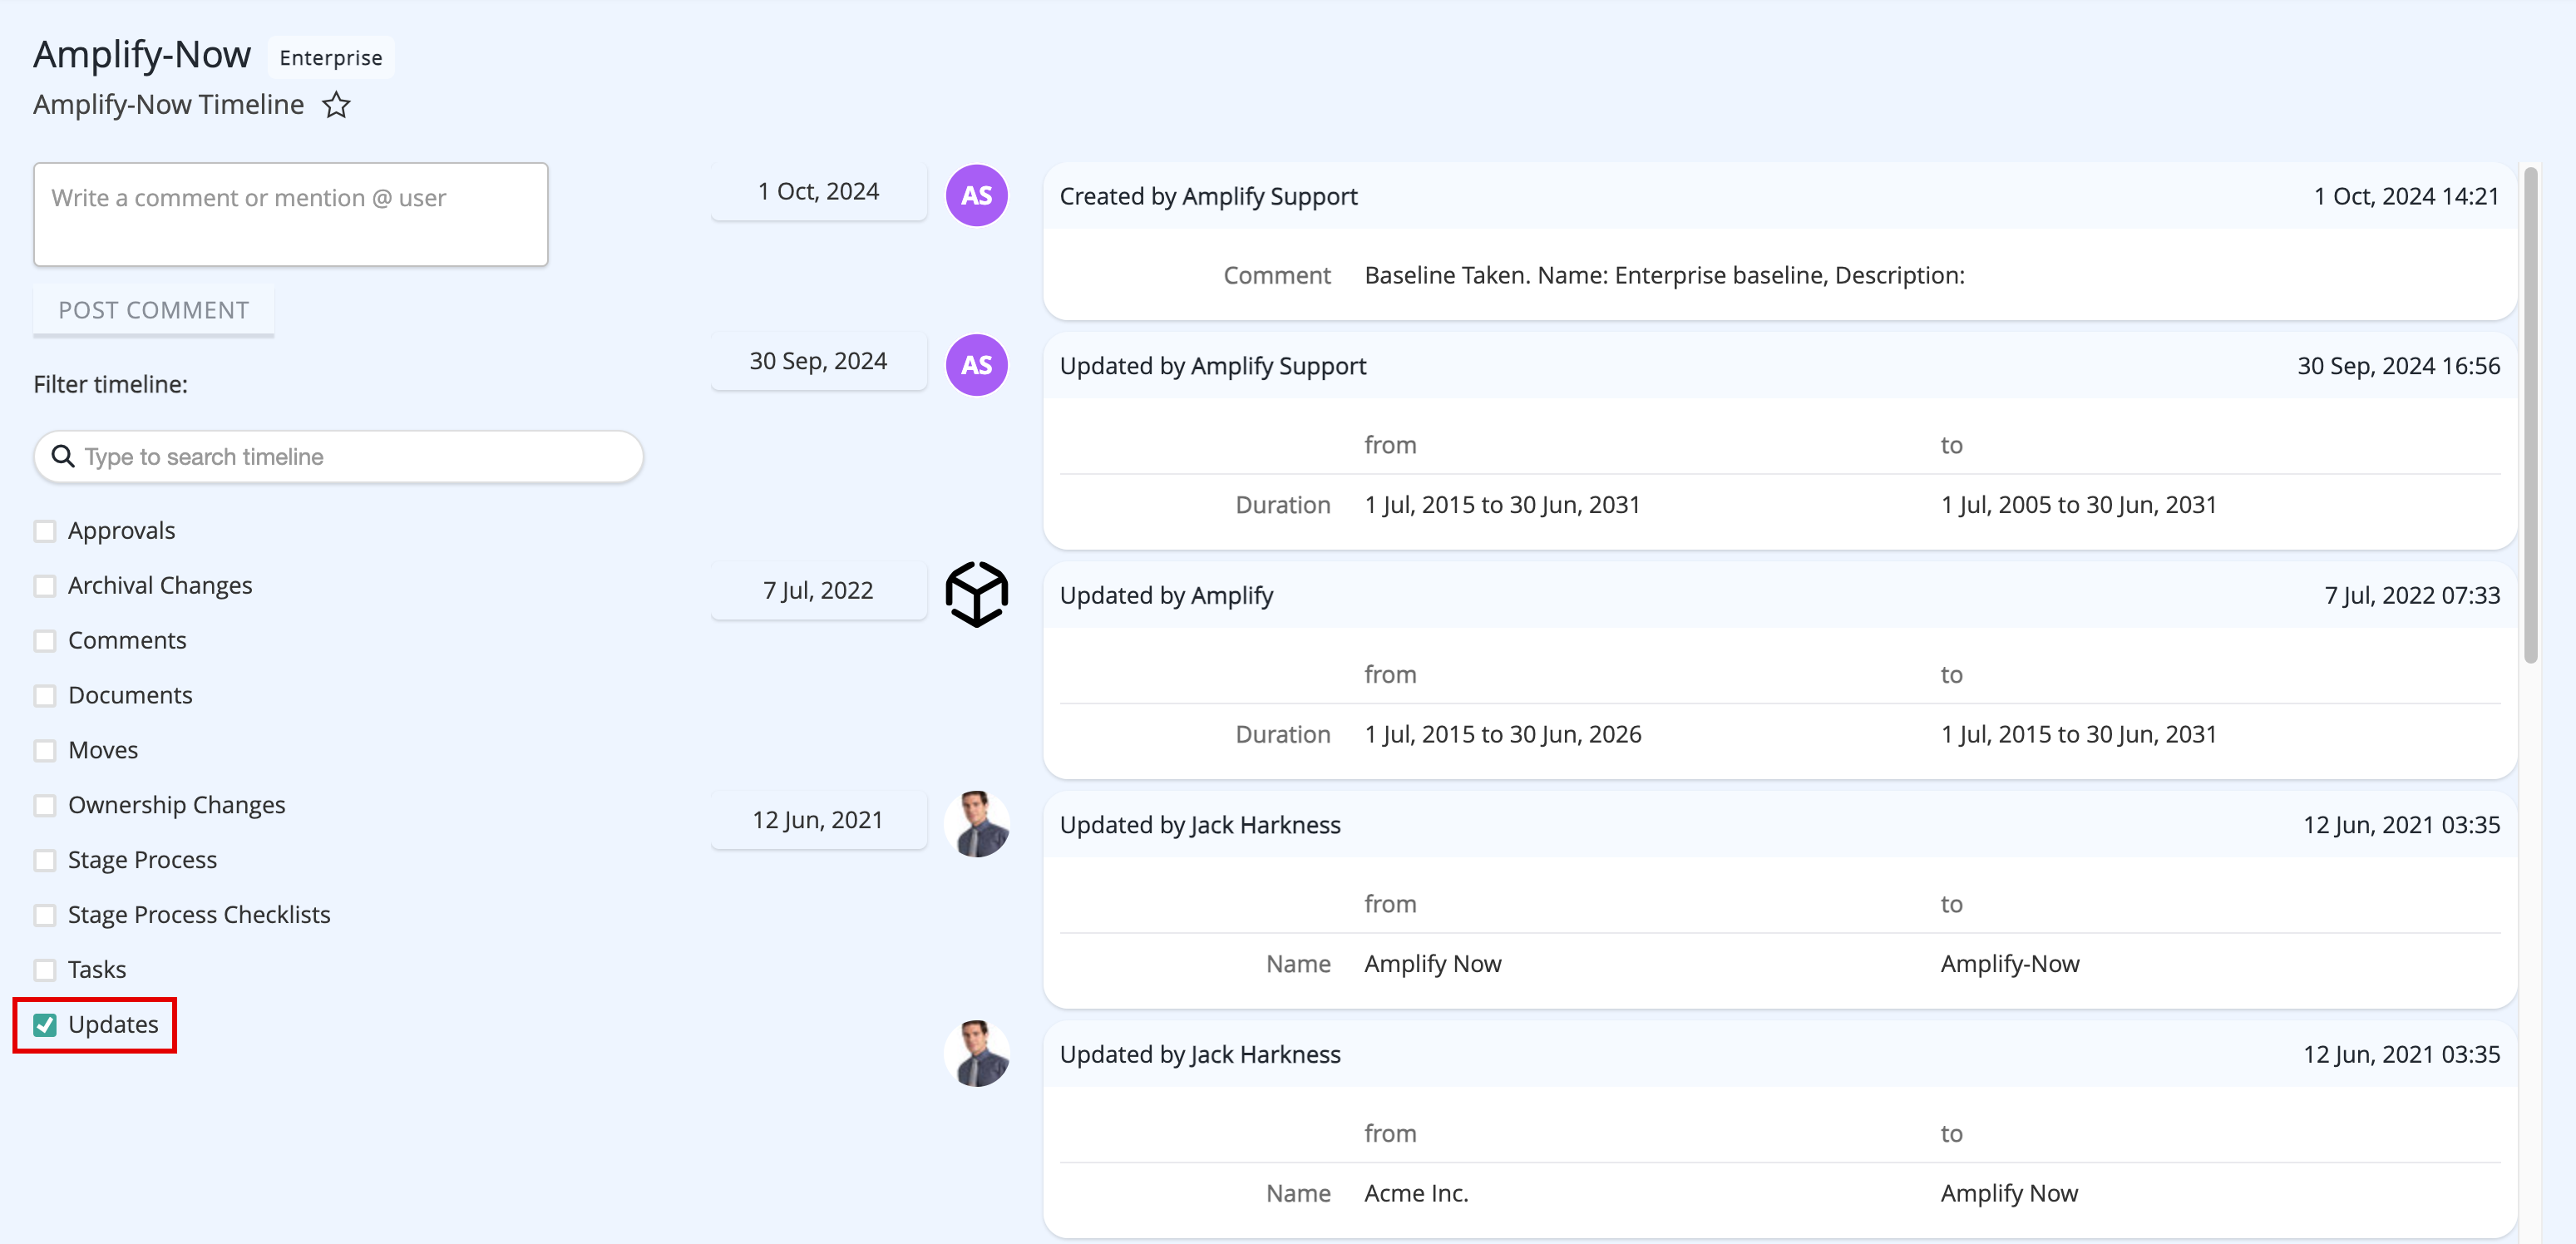The height and width of the screenshot is (1244, 2576).
Task: Check the Stage Process filter
Action: click(x=45, y=861)
